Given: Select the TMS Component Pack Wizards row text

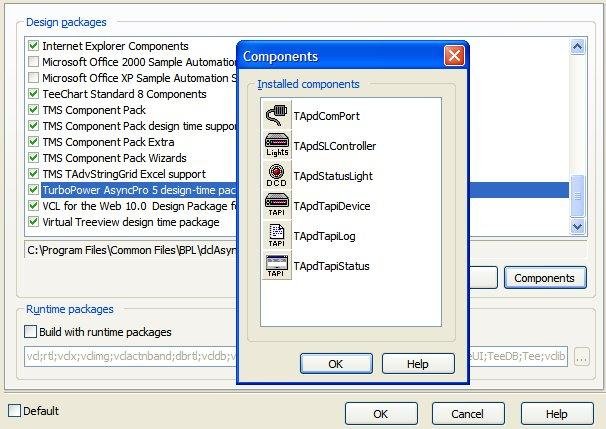Looking at the screenshot, I should 114,158.
